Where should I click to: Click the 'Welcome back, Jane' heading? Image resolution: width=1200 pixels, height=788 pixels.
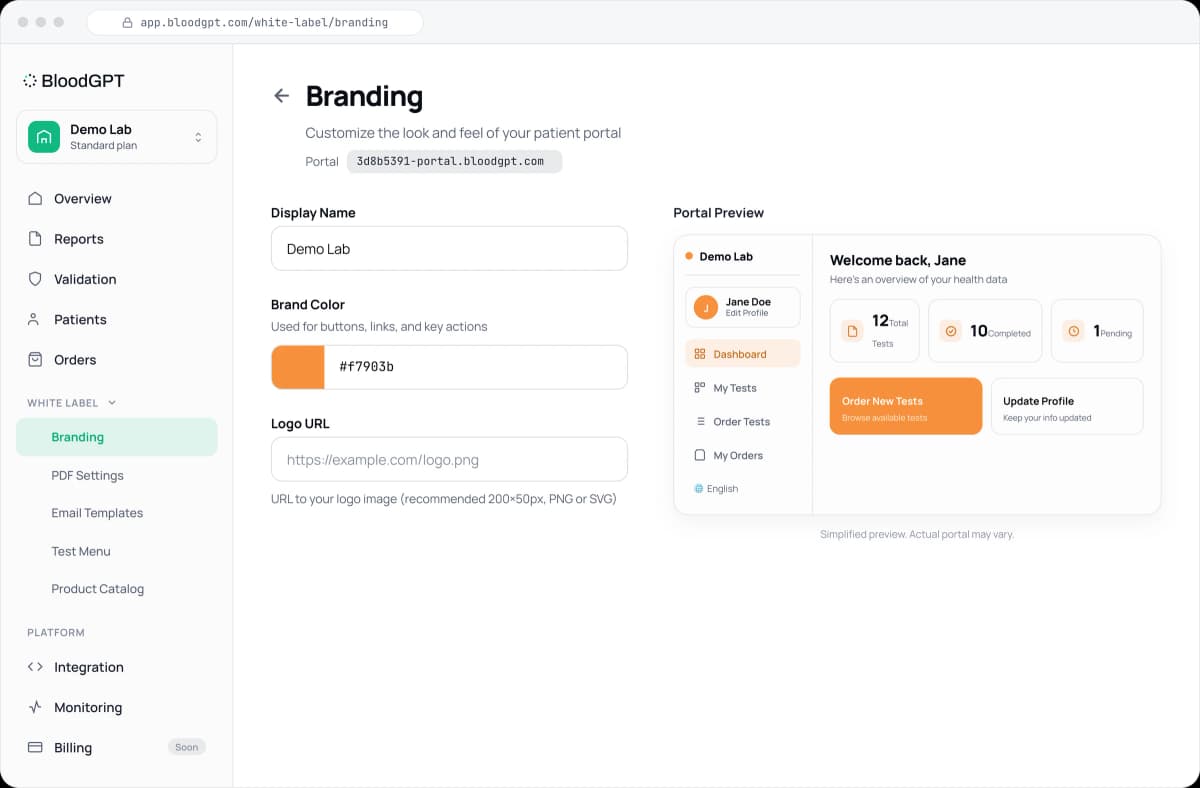[898, 260]
